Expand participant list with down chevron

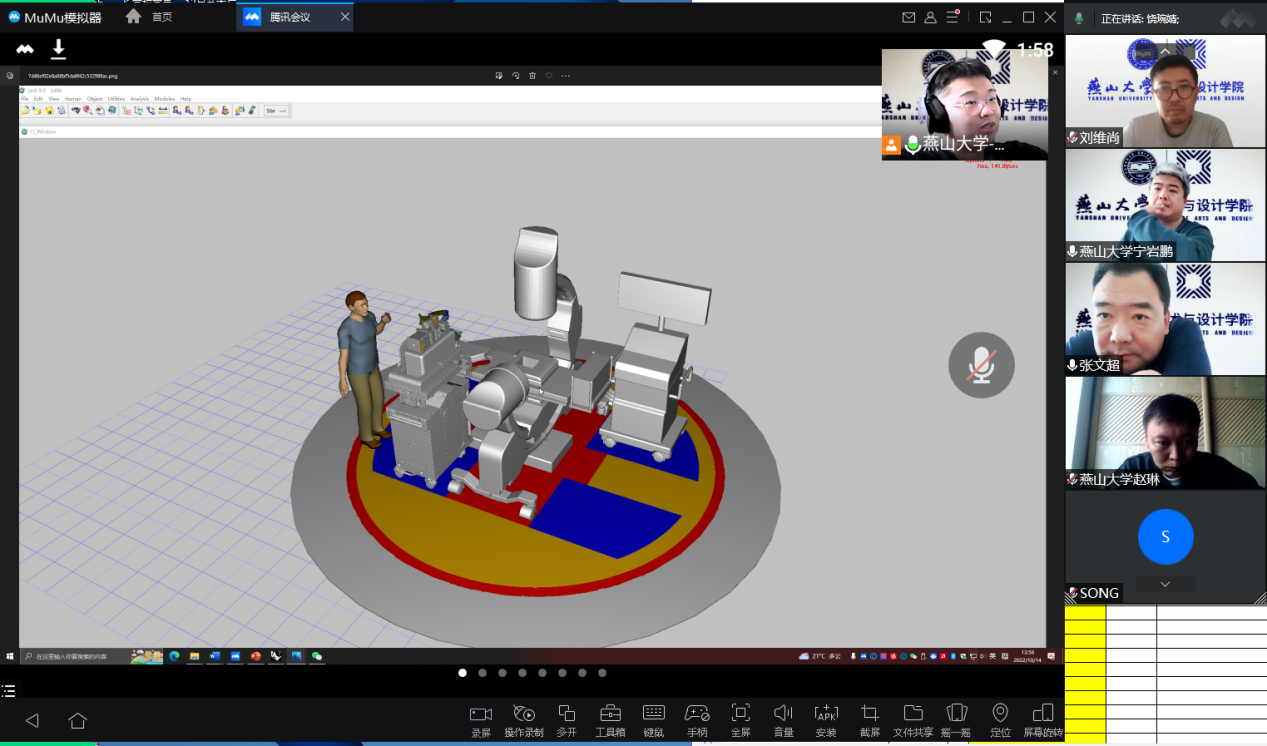click(1165, 584)
